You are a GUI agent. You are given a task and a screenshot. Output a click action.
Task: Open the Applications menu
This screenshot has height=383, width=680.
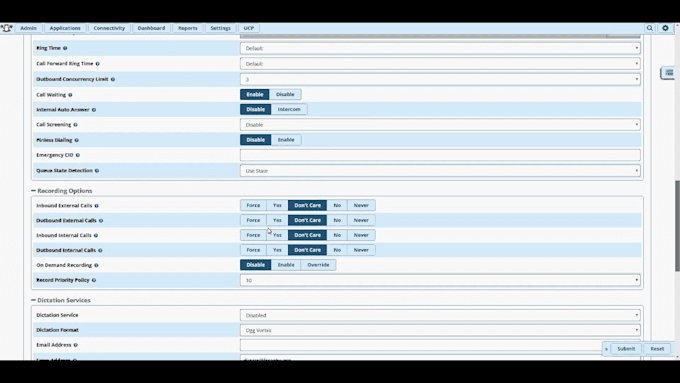click(x=65, y=28)
